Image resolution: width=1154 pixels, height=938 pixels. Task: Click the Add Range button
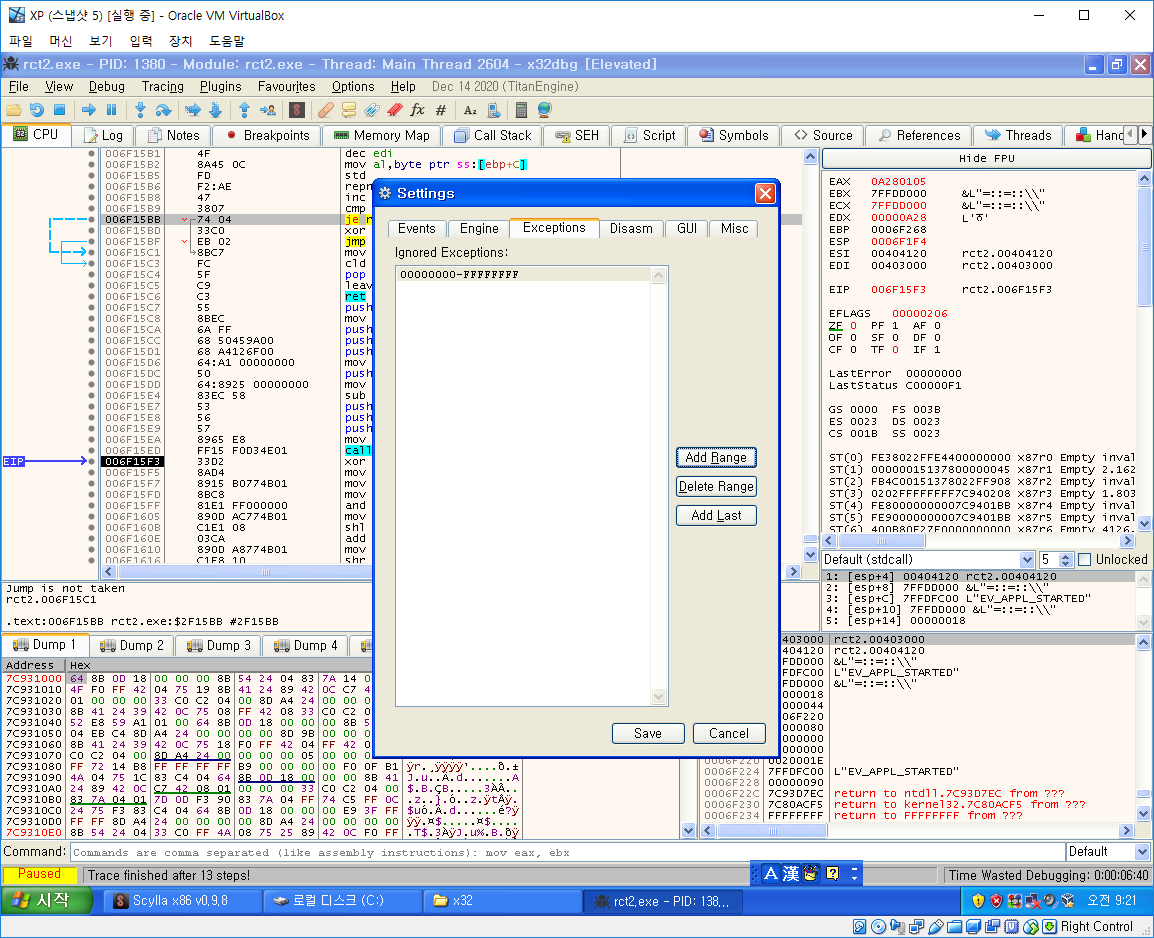pyautogui.click(x=716, y=458)
